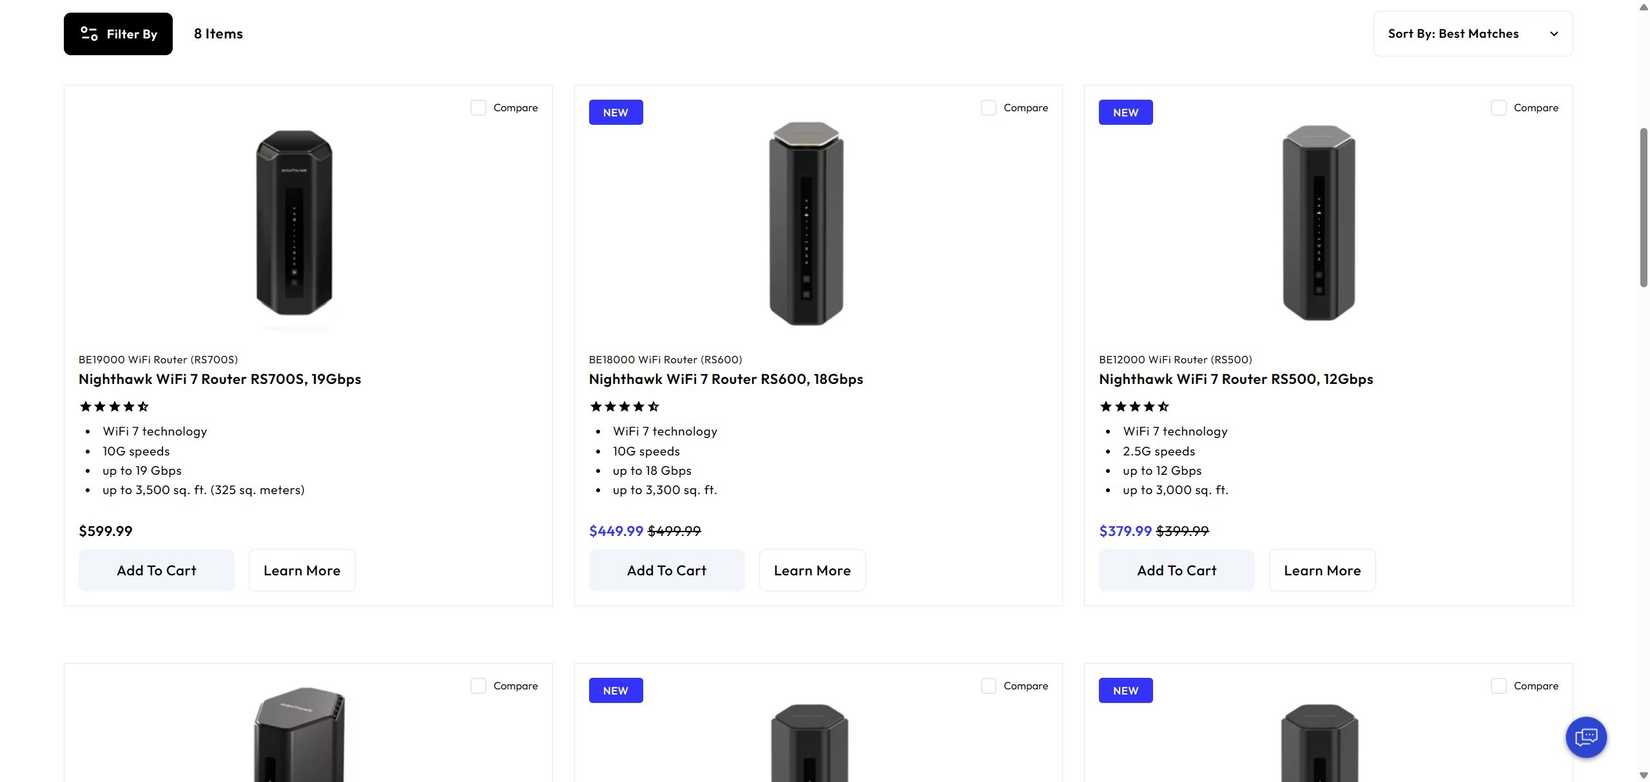The image size is (1650, 782).
Task: Check Compare on the Nighthawk RS500
Action: (1499, 107)
